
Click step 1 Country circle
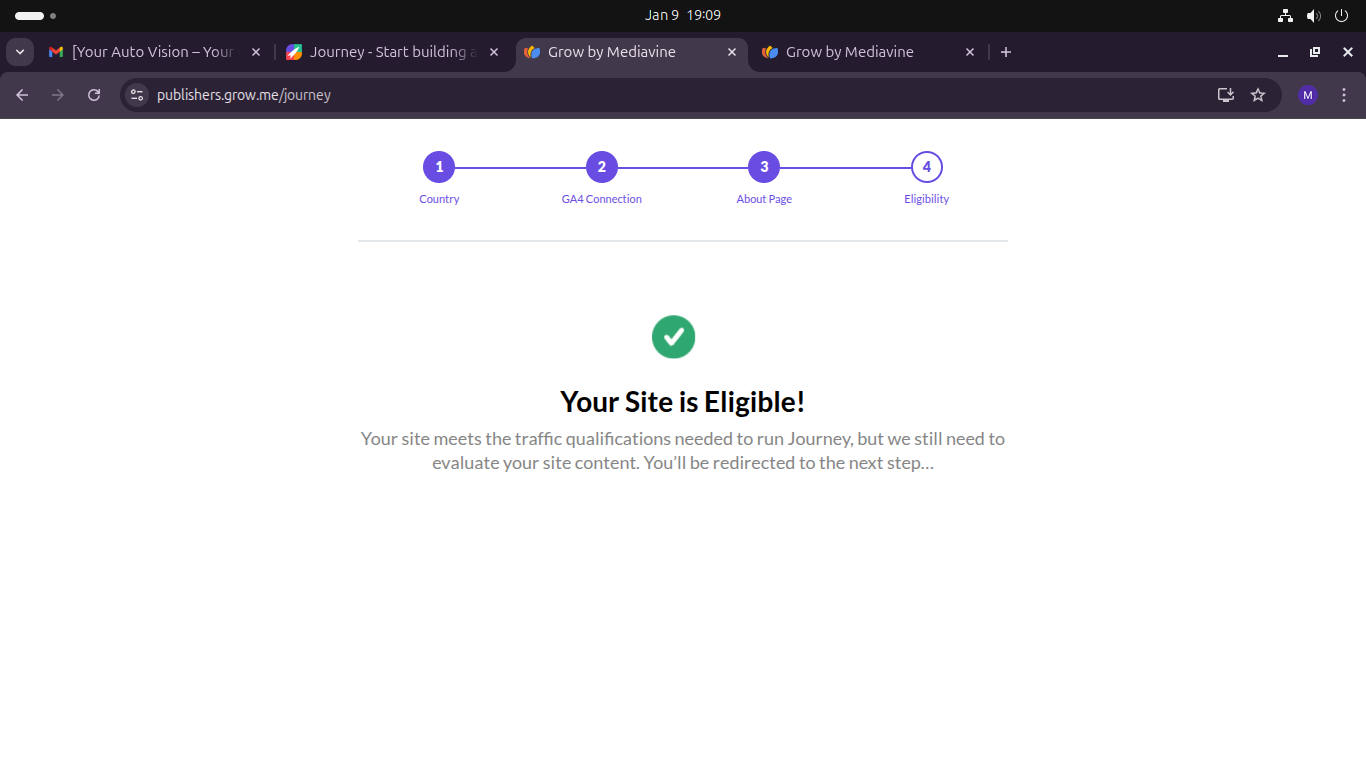pos(439,167)
